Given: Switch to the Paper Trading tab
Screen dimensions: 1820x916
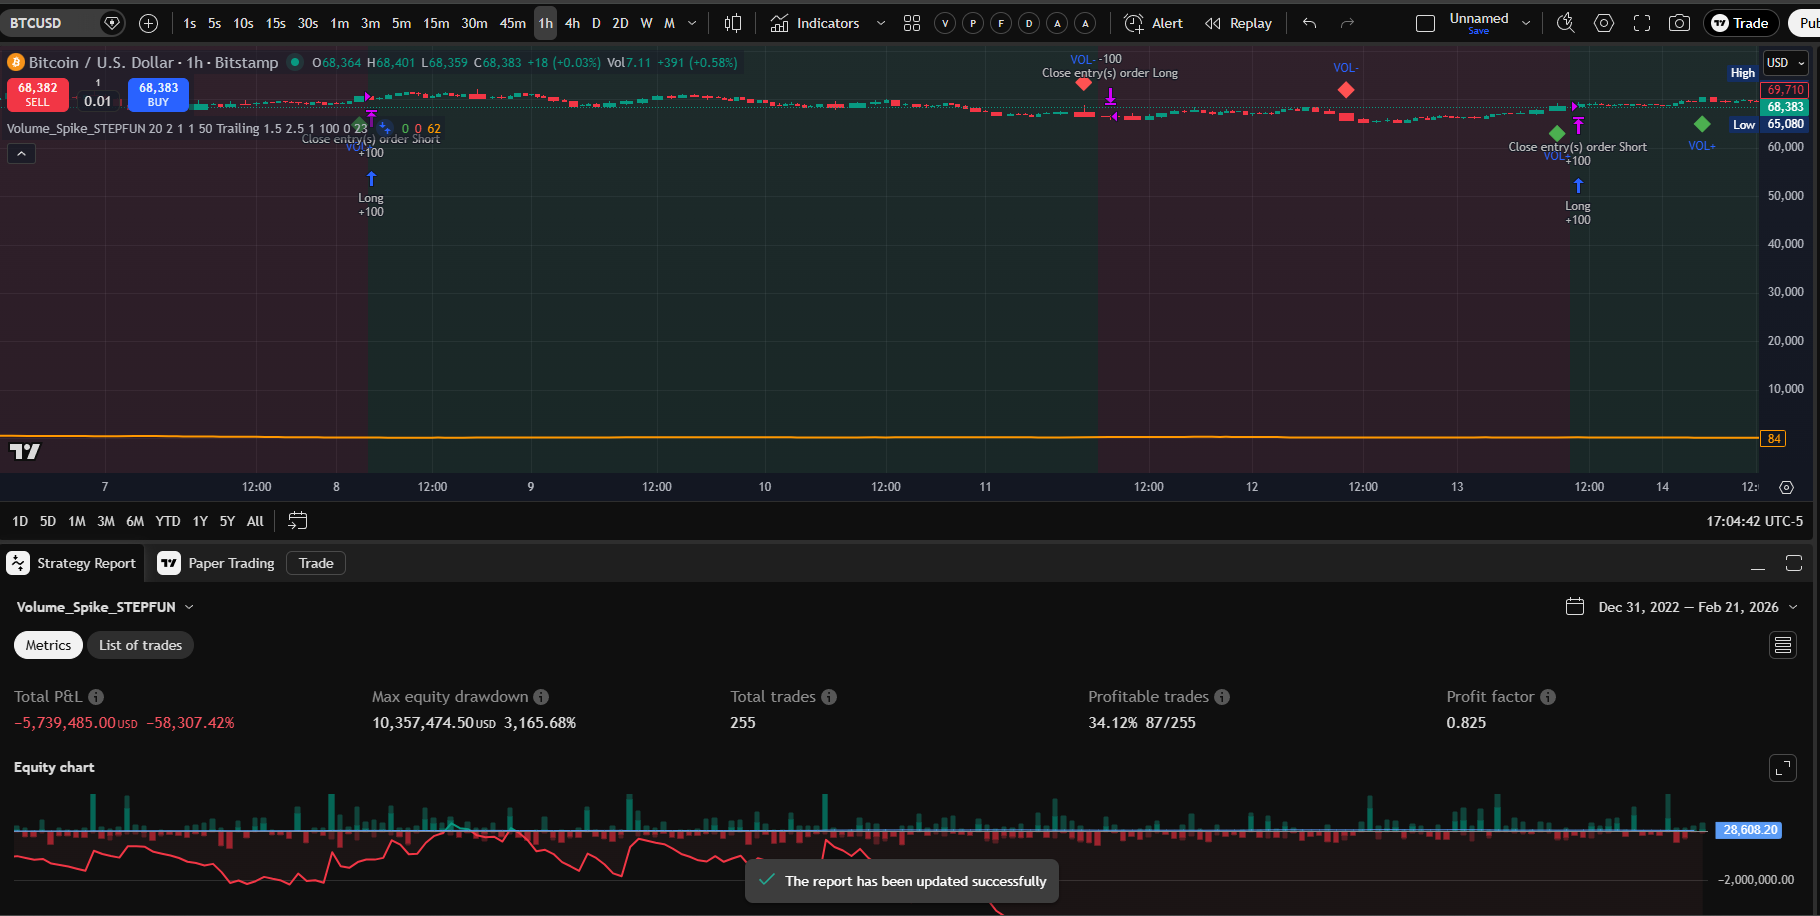Looking at the screenshot, I should click(x=230, y=563).
